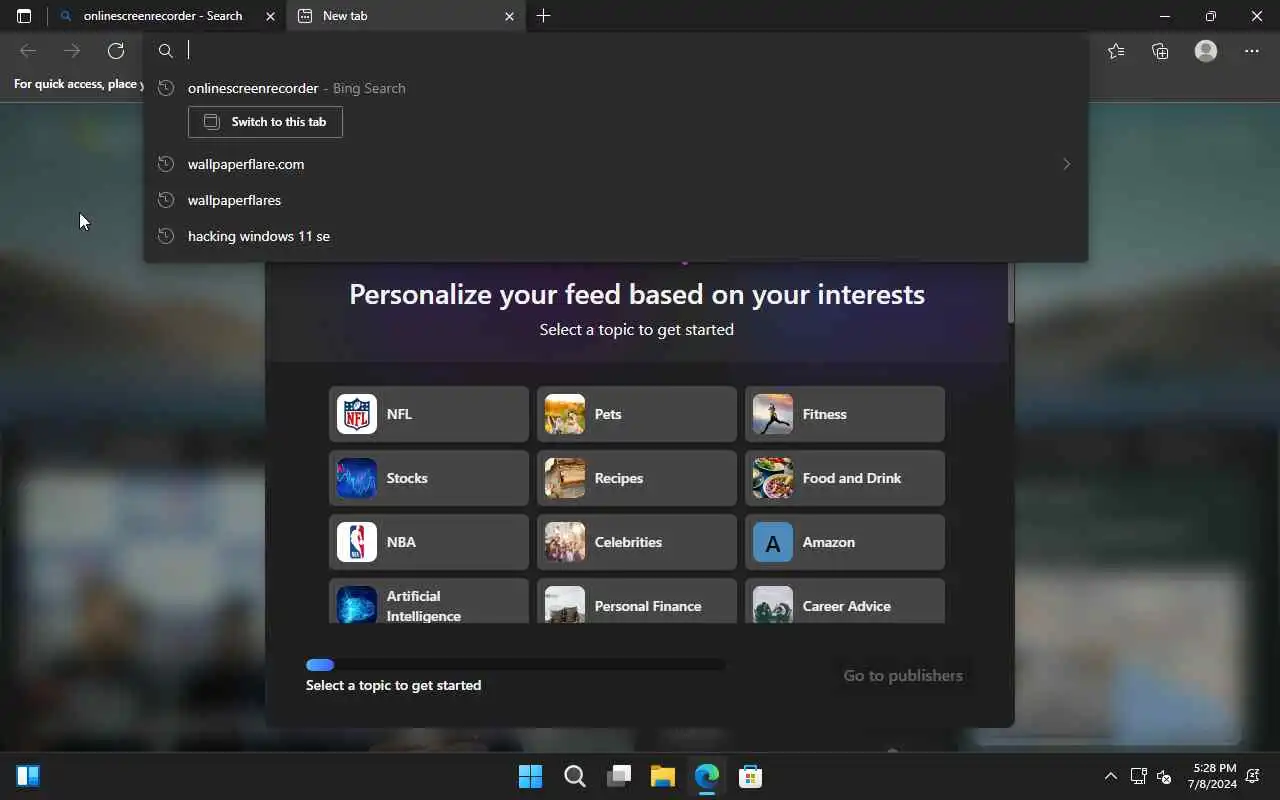Choose the NBA topic card
The image size is (1280, 800).
tap(429, 542)
